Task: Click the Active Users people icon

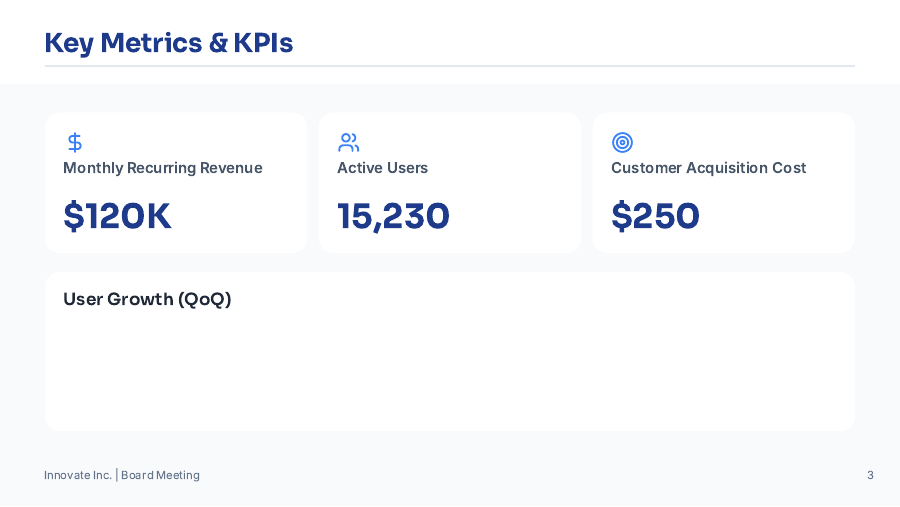Action: (x=348, y=143)
